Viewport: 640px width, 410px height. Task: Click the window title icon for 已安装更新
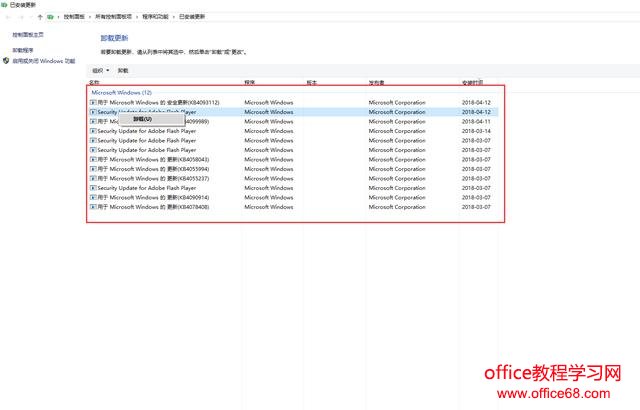click(x=4, y=5)
